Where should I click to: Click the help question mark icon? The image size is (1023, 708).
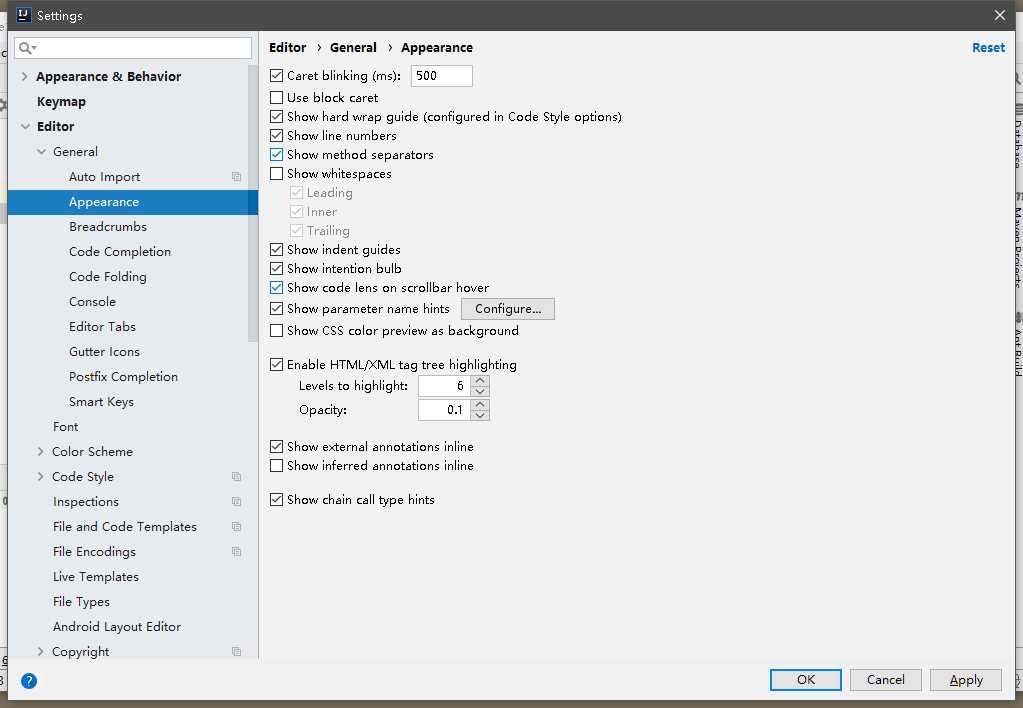pos(29,681)
